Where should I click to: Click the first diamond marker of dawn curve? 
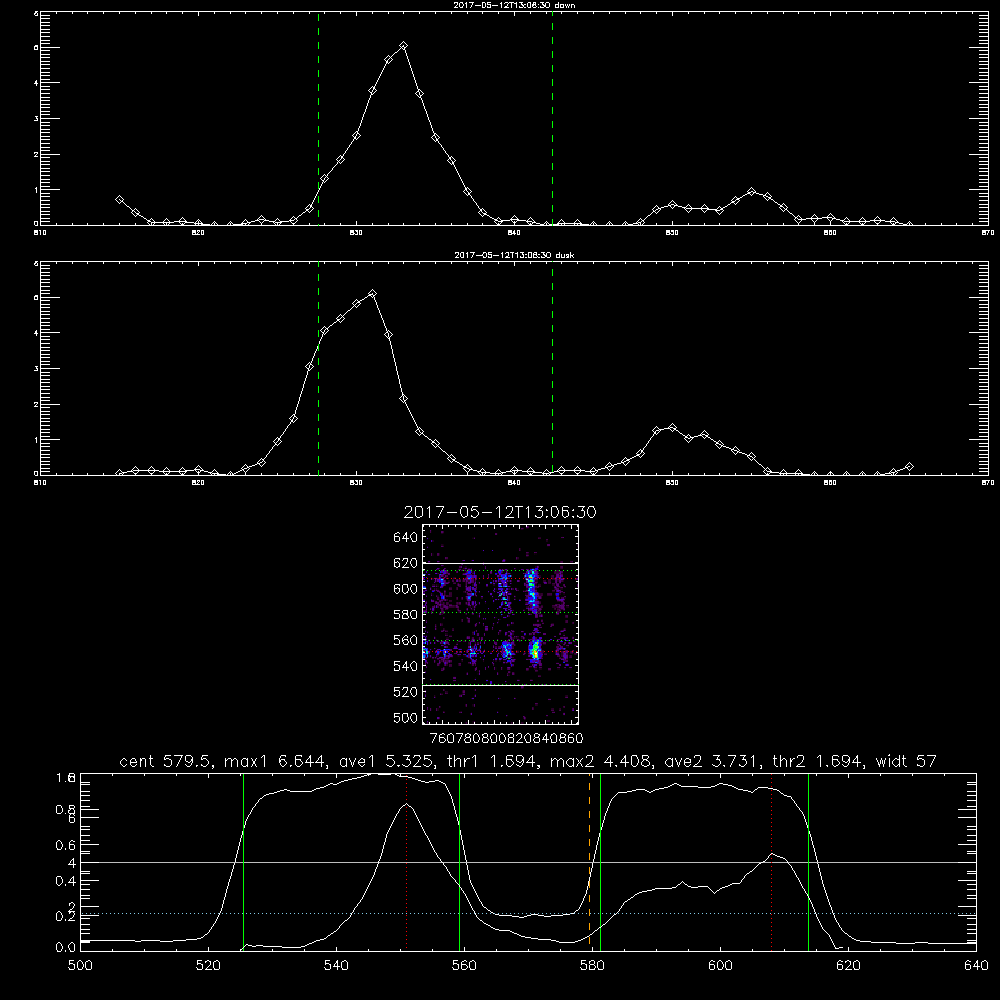click(119, 200)
